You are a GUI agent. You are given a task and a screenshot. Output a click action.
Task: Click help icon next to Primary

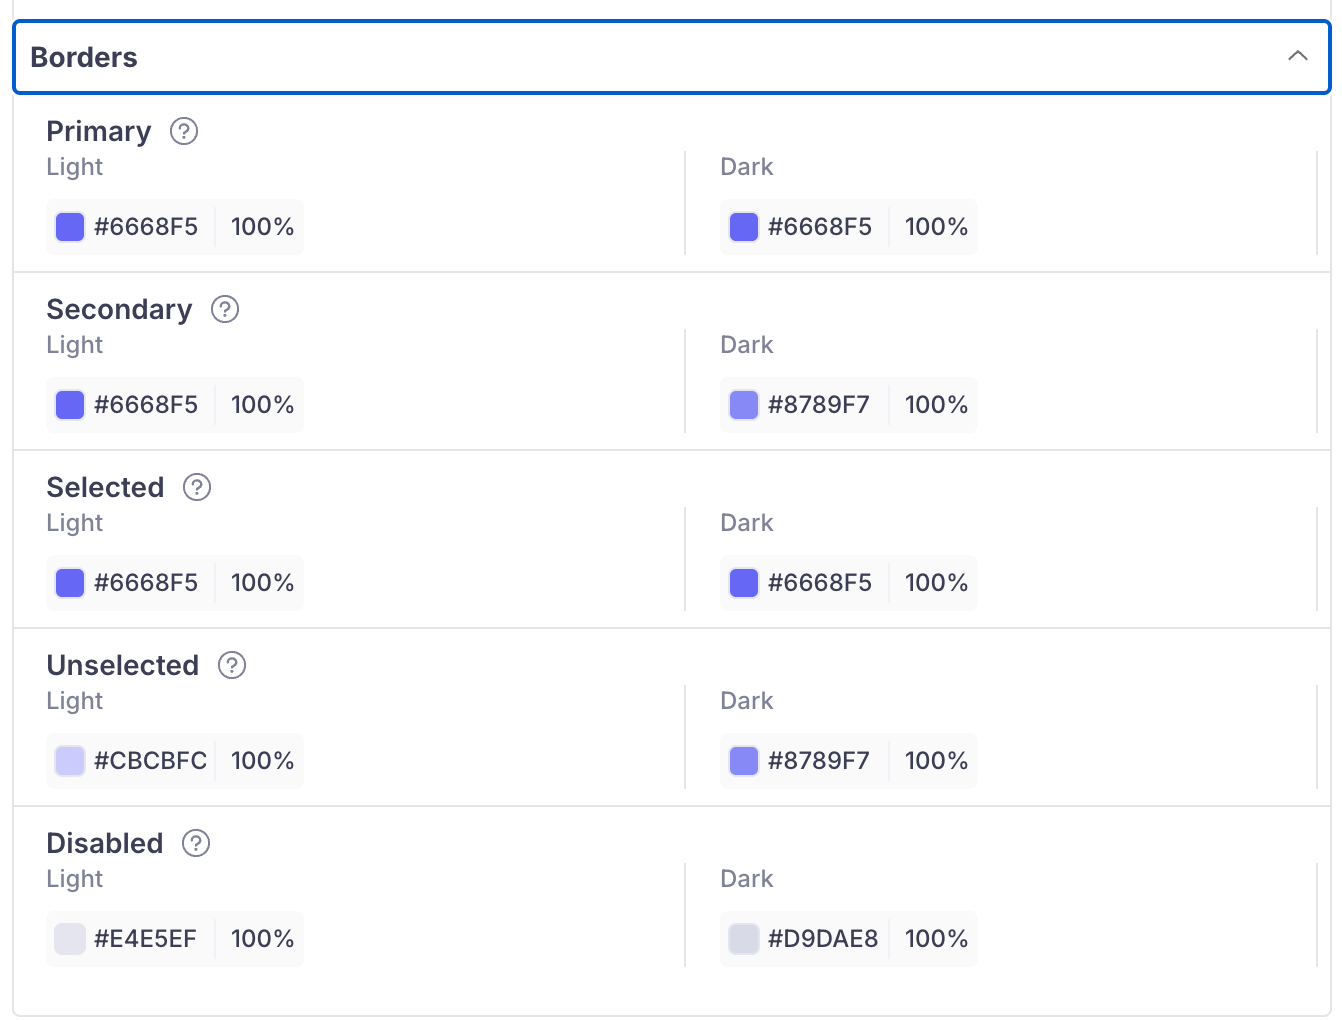coord(184,131)
